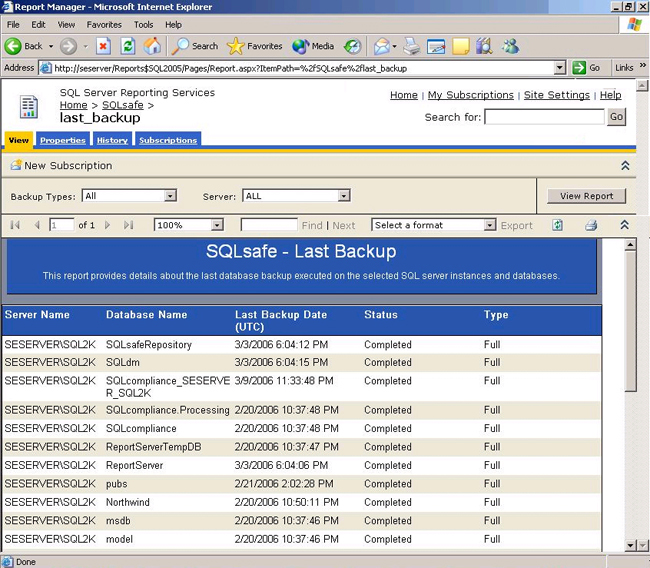Screen dimensions: 650x568
Task: Collapse the parameters area chevron
Action: pos(625,165)
